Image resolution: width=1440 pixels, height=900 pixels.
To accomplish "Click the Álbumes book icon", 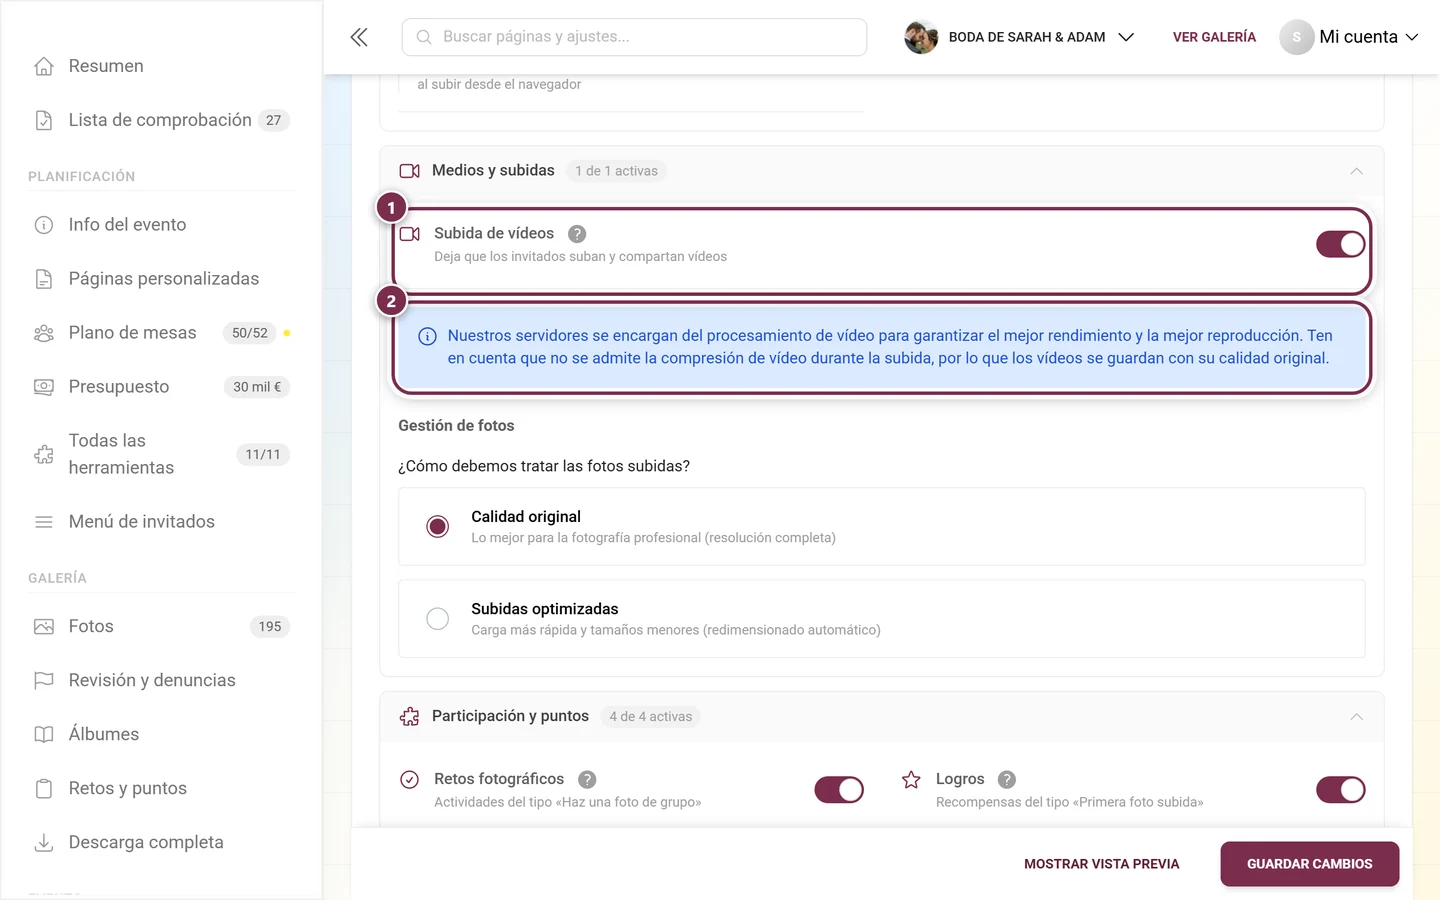I will [44, 735].
